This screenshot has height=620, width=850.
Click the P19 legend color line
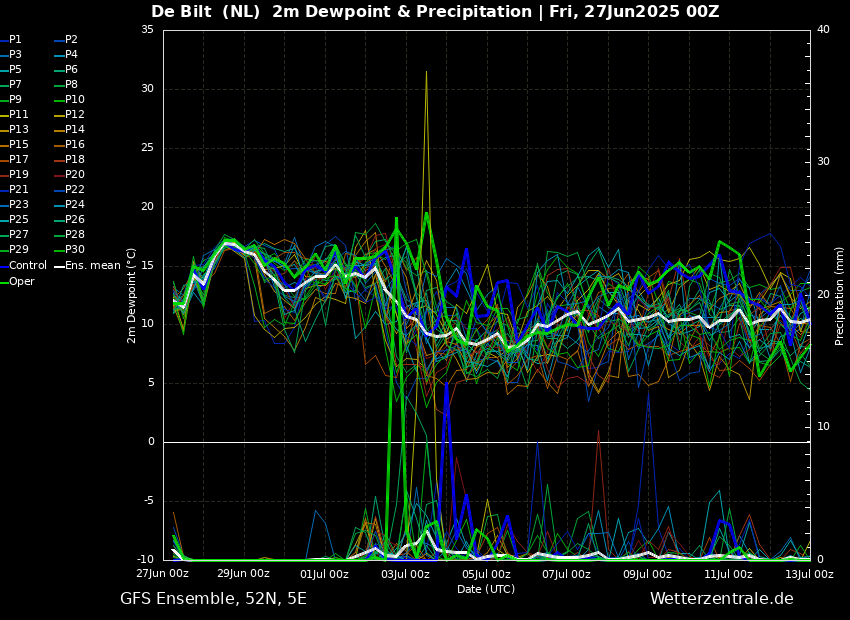click(4, 175)
